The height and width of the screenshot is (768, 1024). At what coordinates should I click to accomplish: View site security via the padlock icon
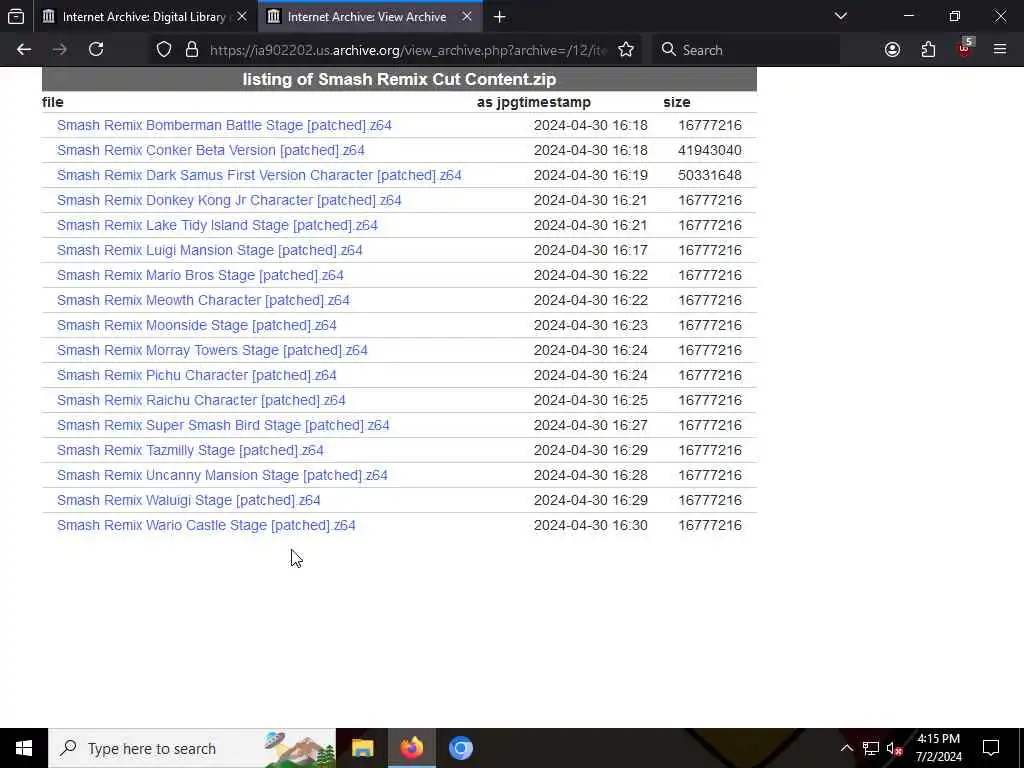point(191,50)
